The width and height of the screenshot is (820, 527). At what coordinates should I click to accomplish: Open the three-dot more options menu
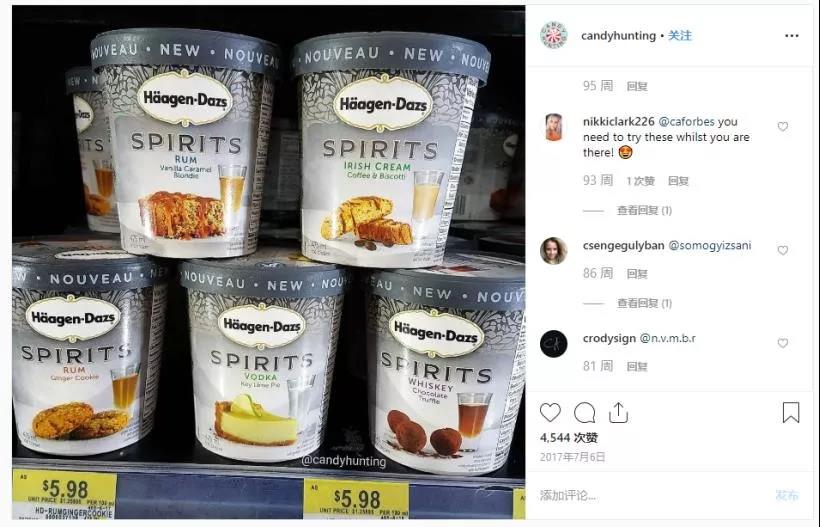coord(792,36)
